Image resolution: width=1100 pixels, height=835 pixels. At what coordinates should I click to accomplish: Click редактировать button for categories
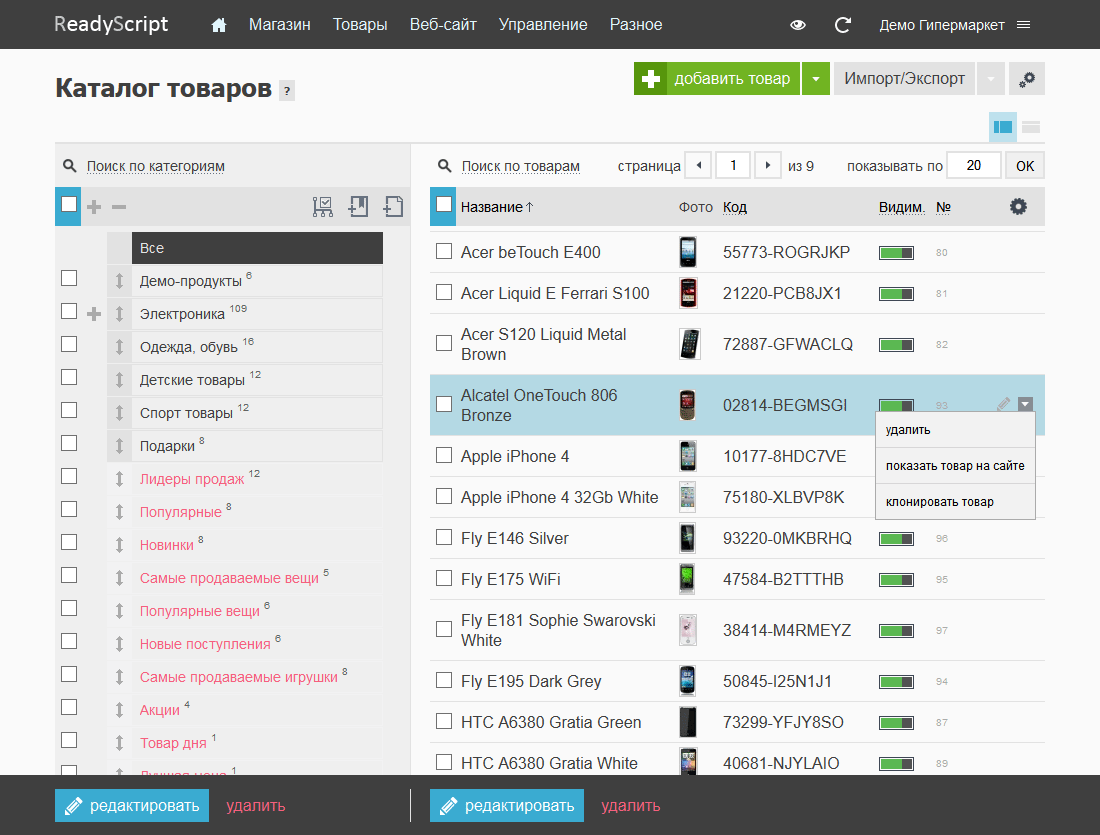132,806
